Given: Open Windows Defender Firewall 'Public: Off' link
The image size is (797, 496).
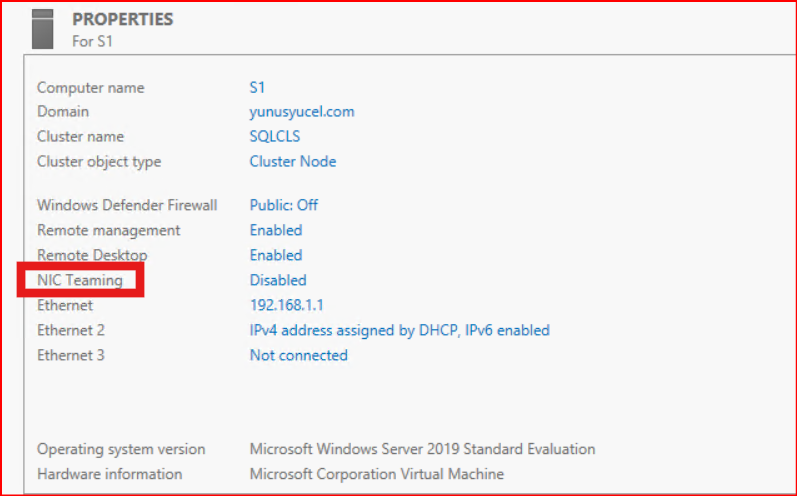Looking at the screenshot, I should [x=284, y=205].
